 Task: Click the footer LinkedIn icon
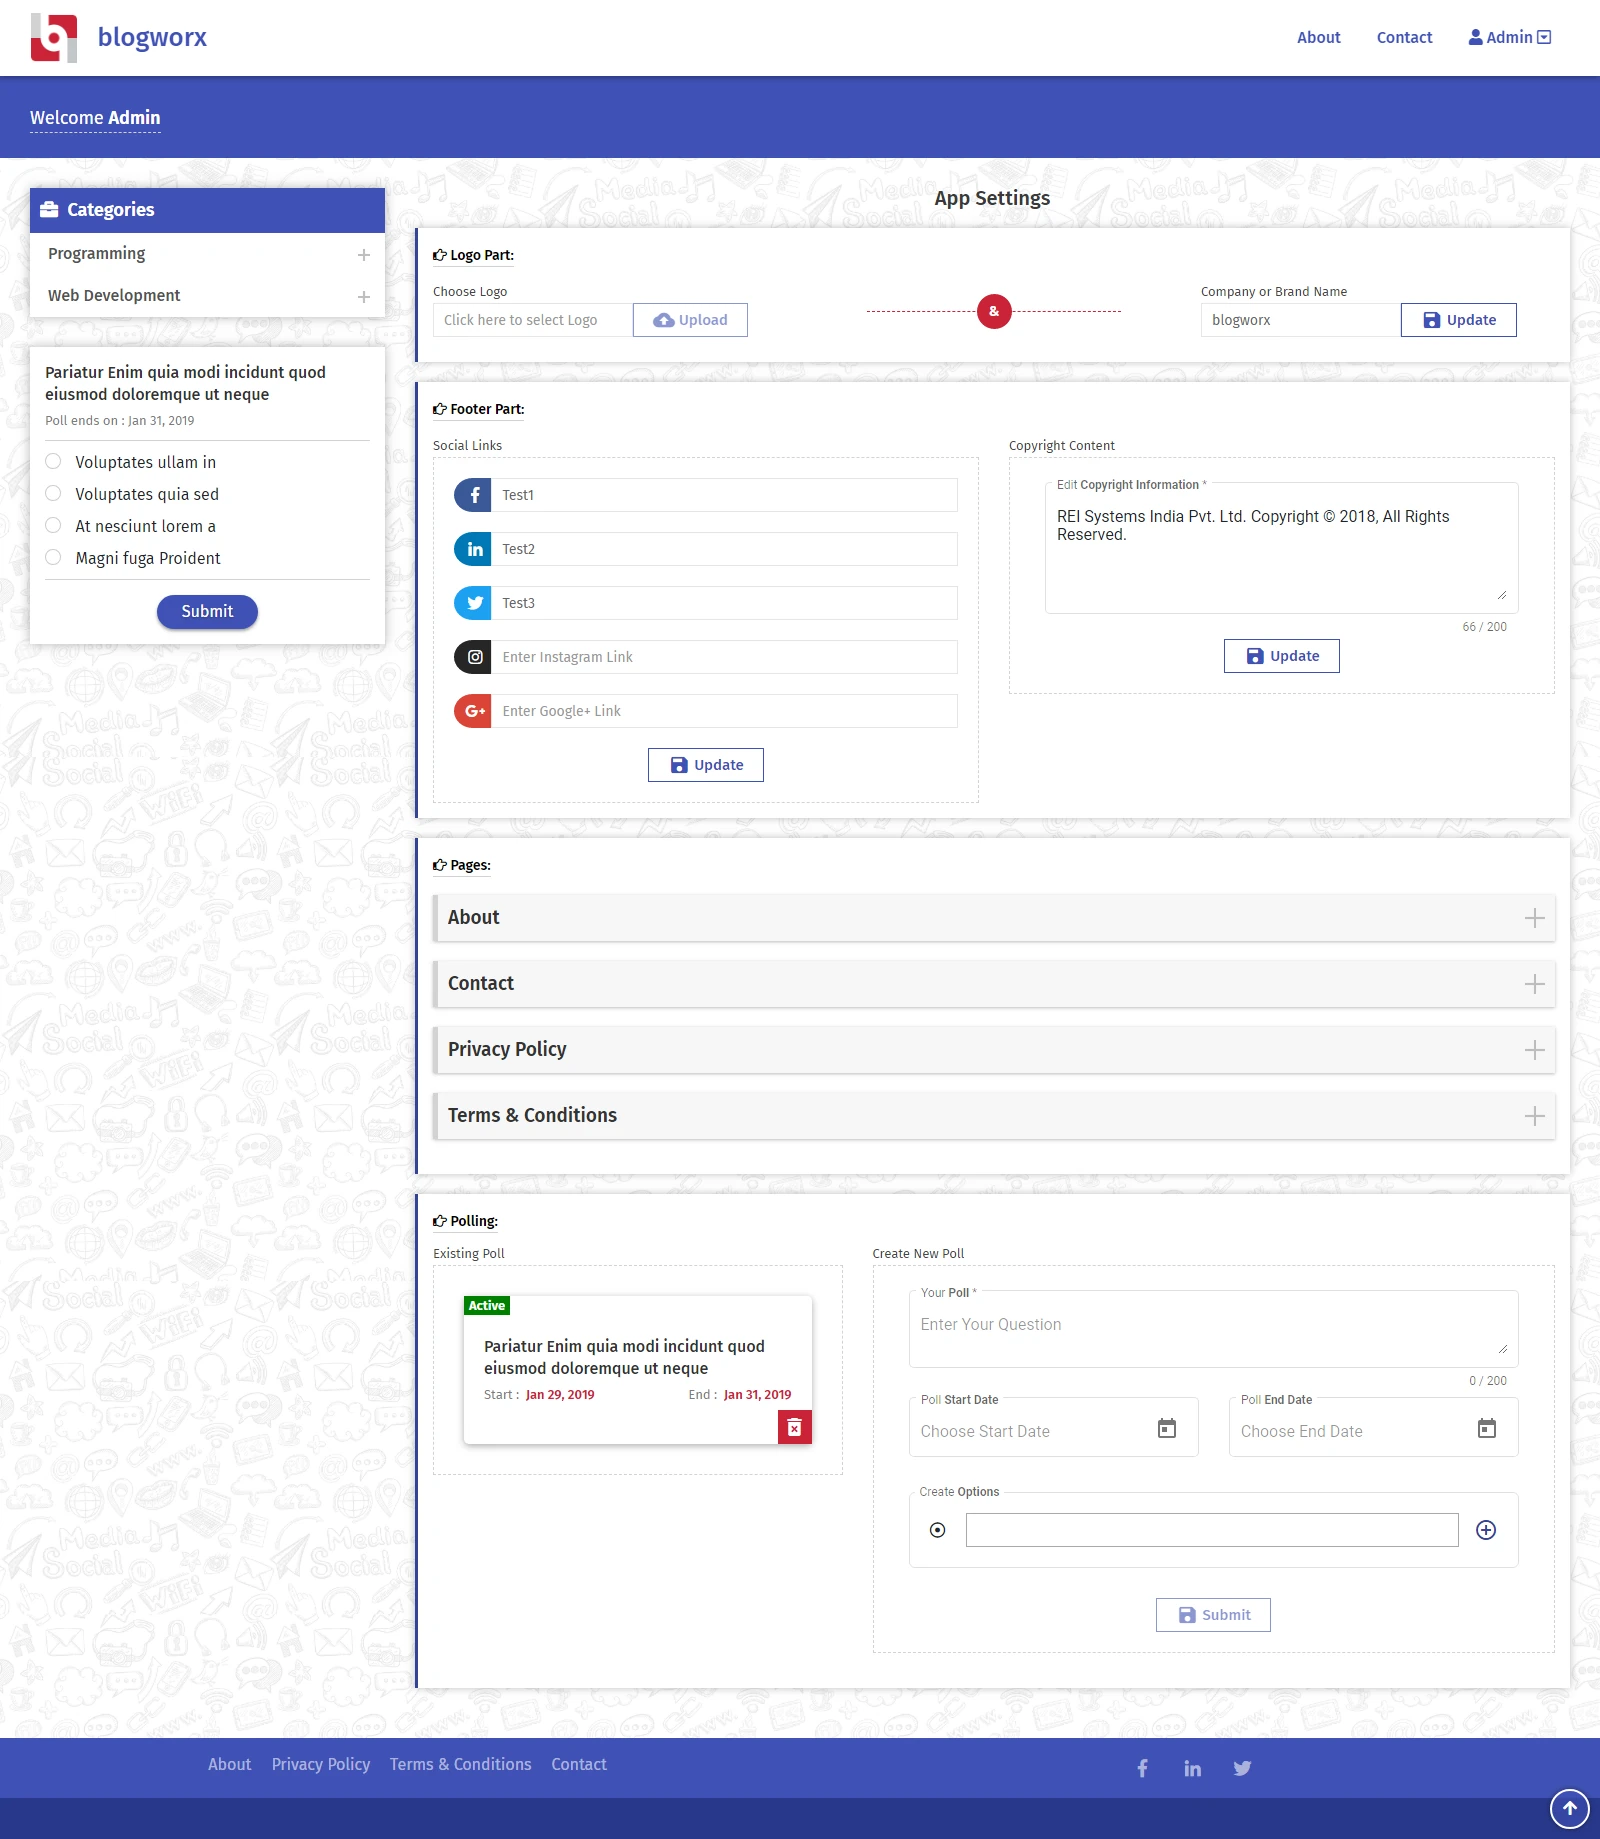tap(1192, 1768)
